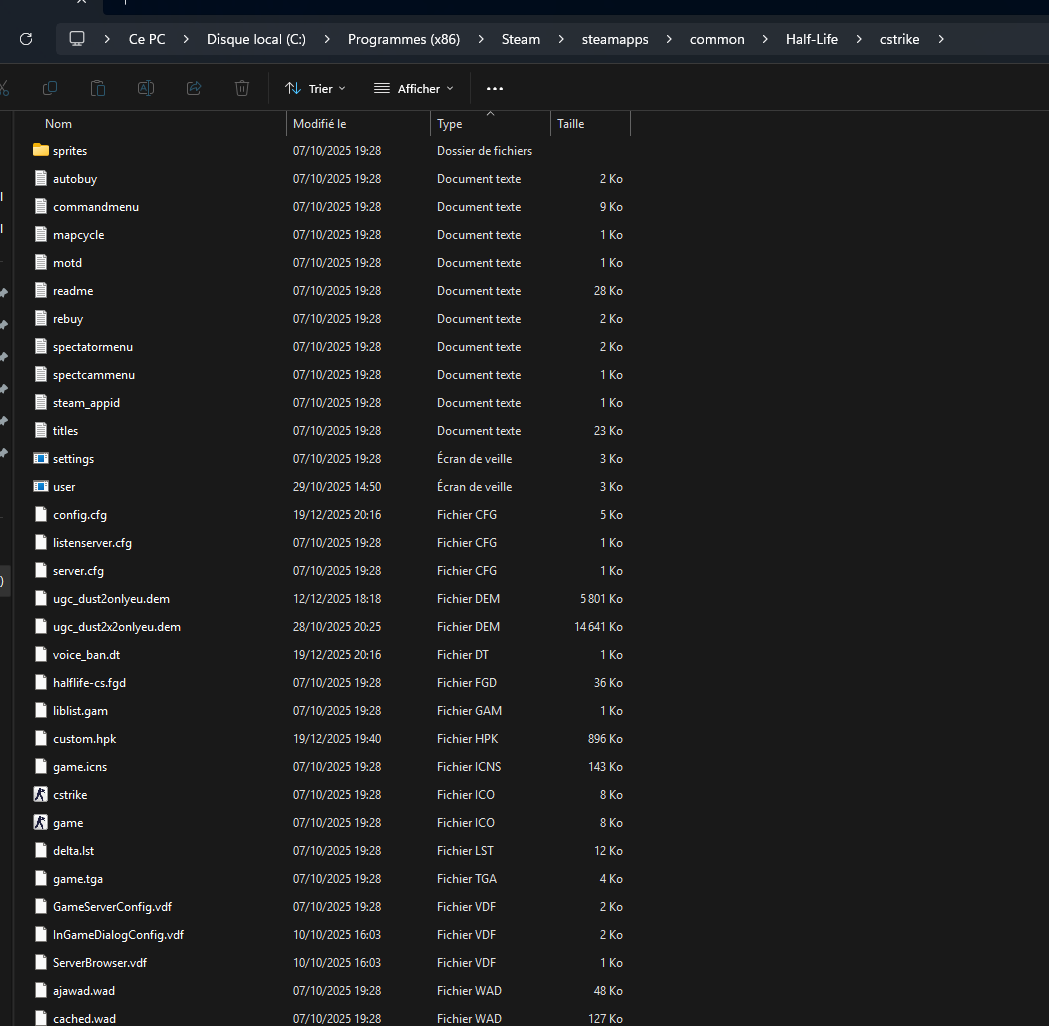Click the titles text document icon

coord(41,431)
